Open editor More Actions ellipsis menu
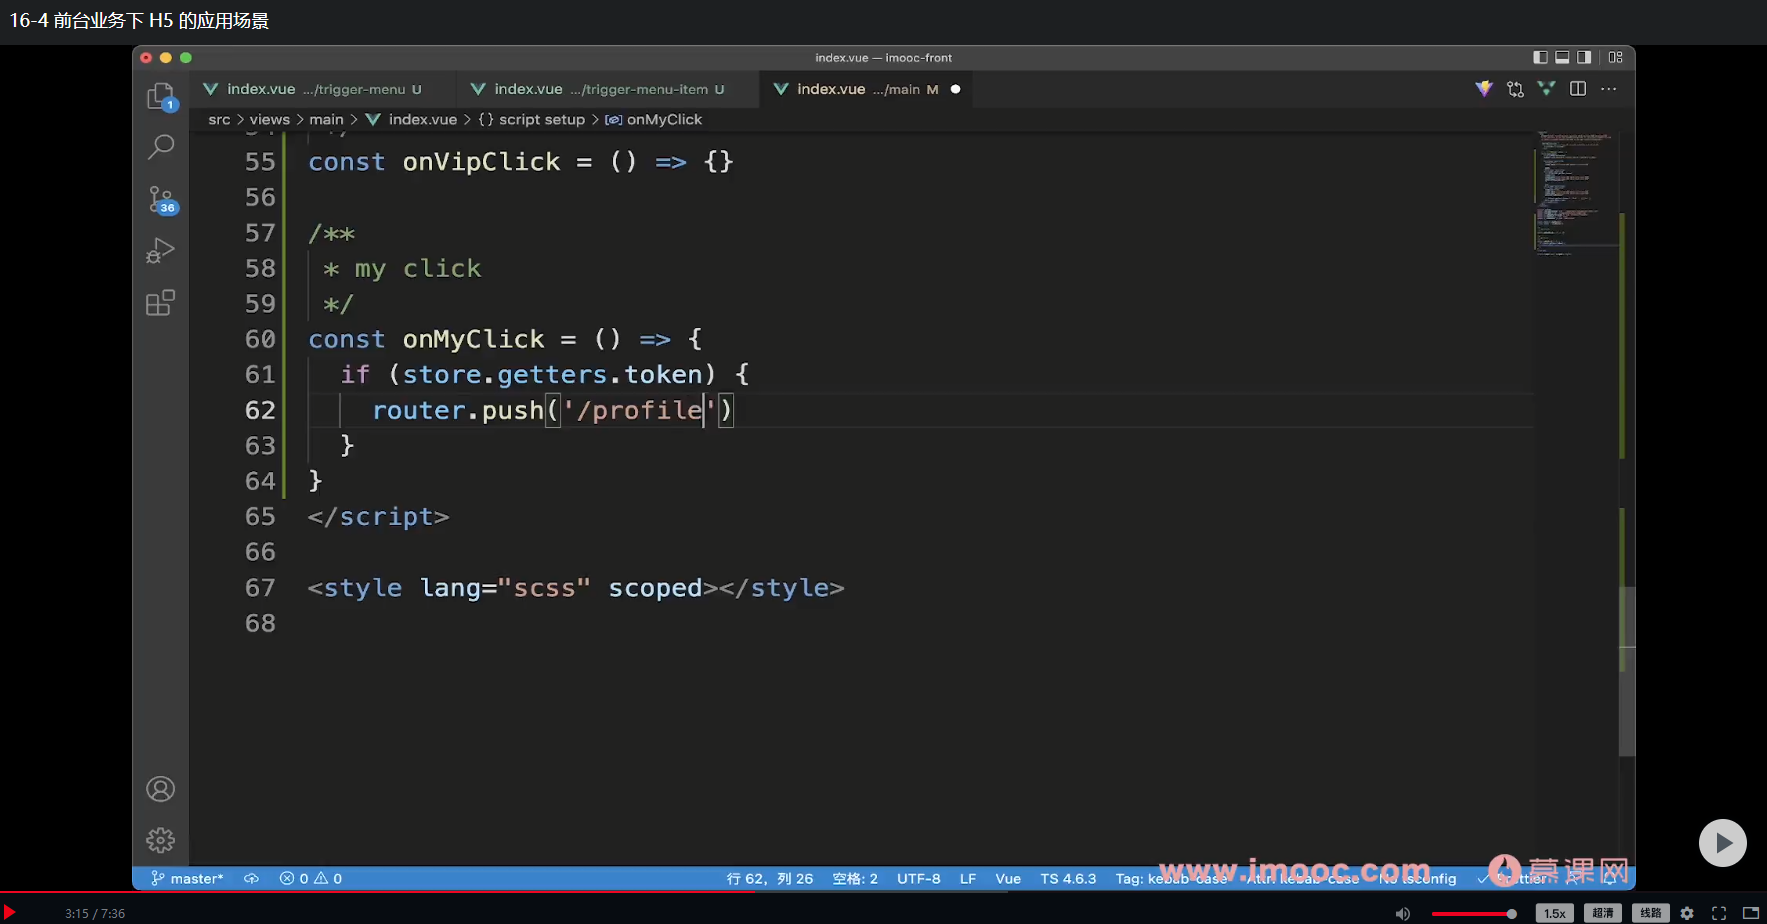 point(1608,89)
